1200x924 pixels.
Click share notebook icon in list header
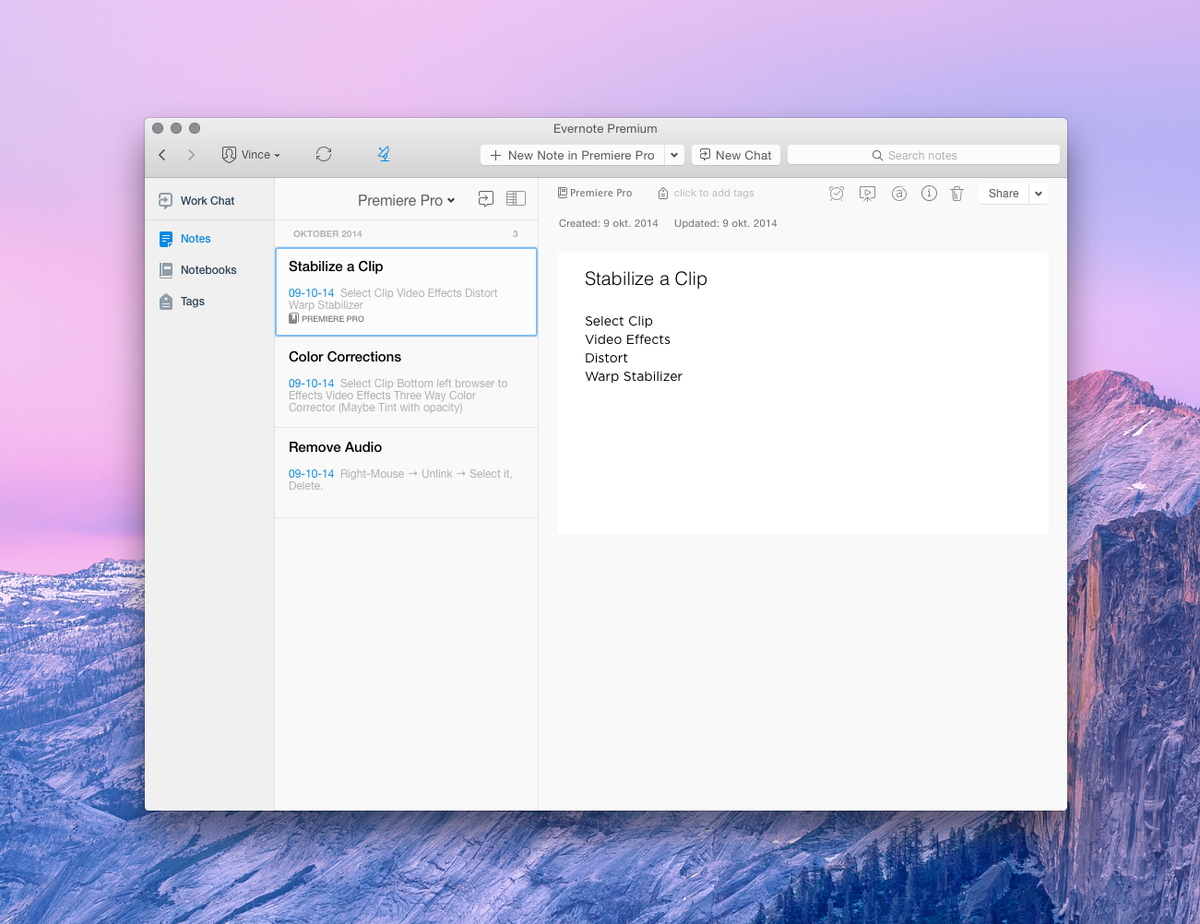[x=486, y=199]
